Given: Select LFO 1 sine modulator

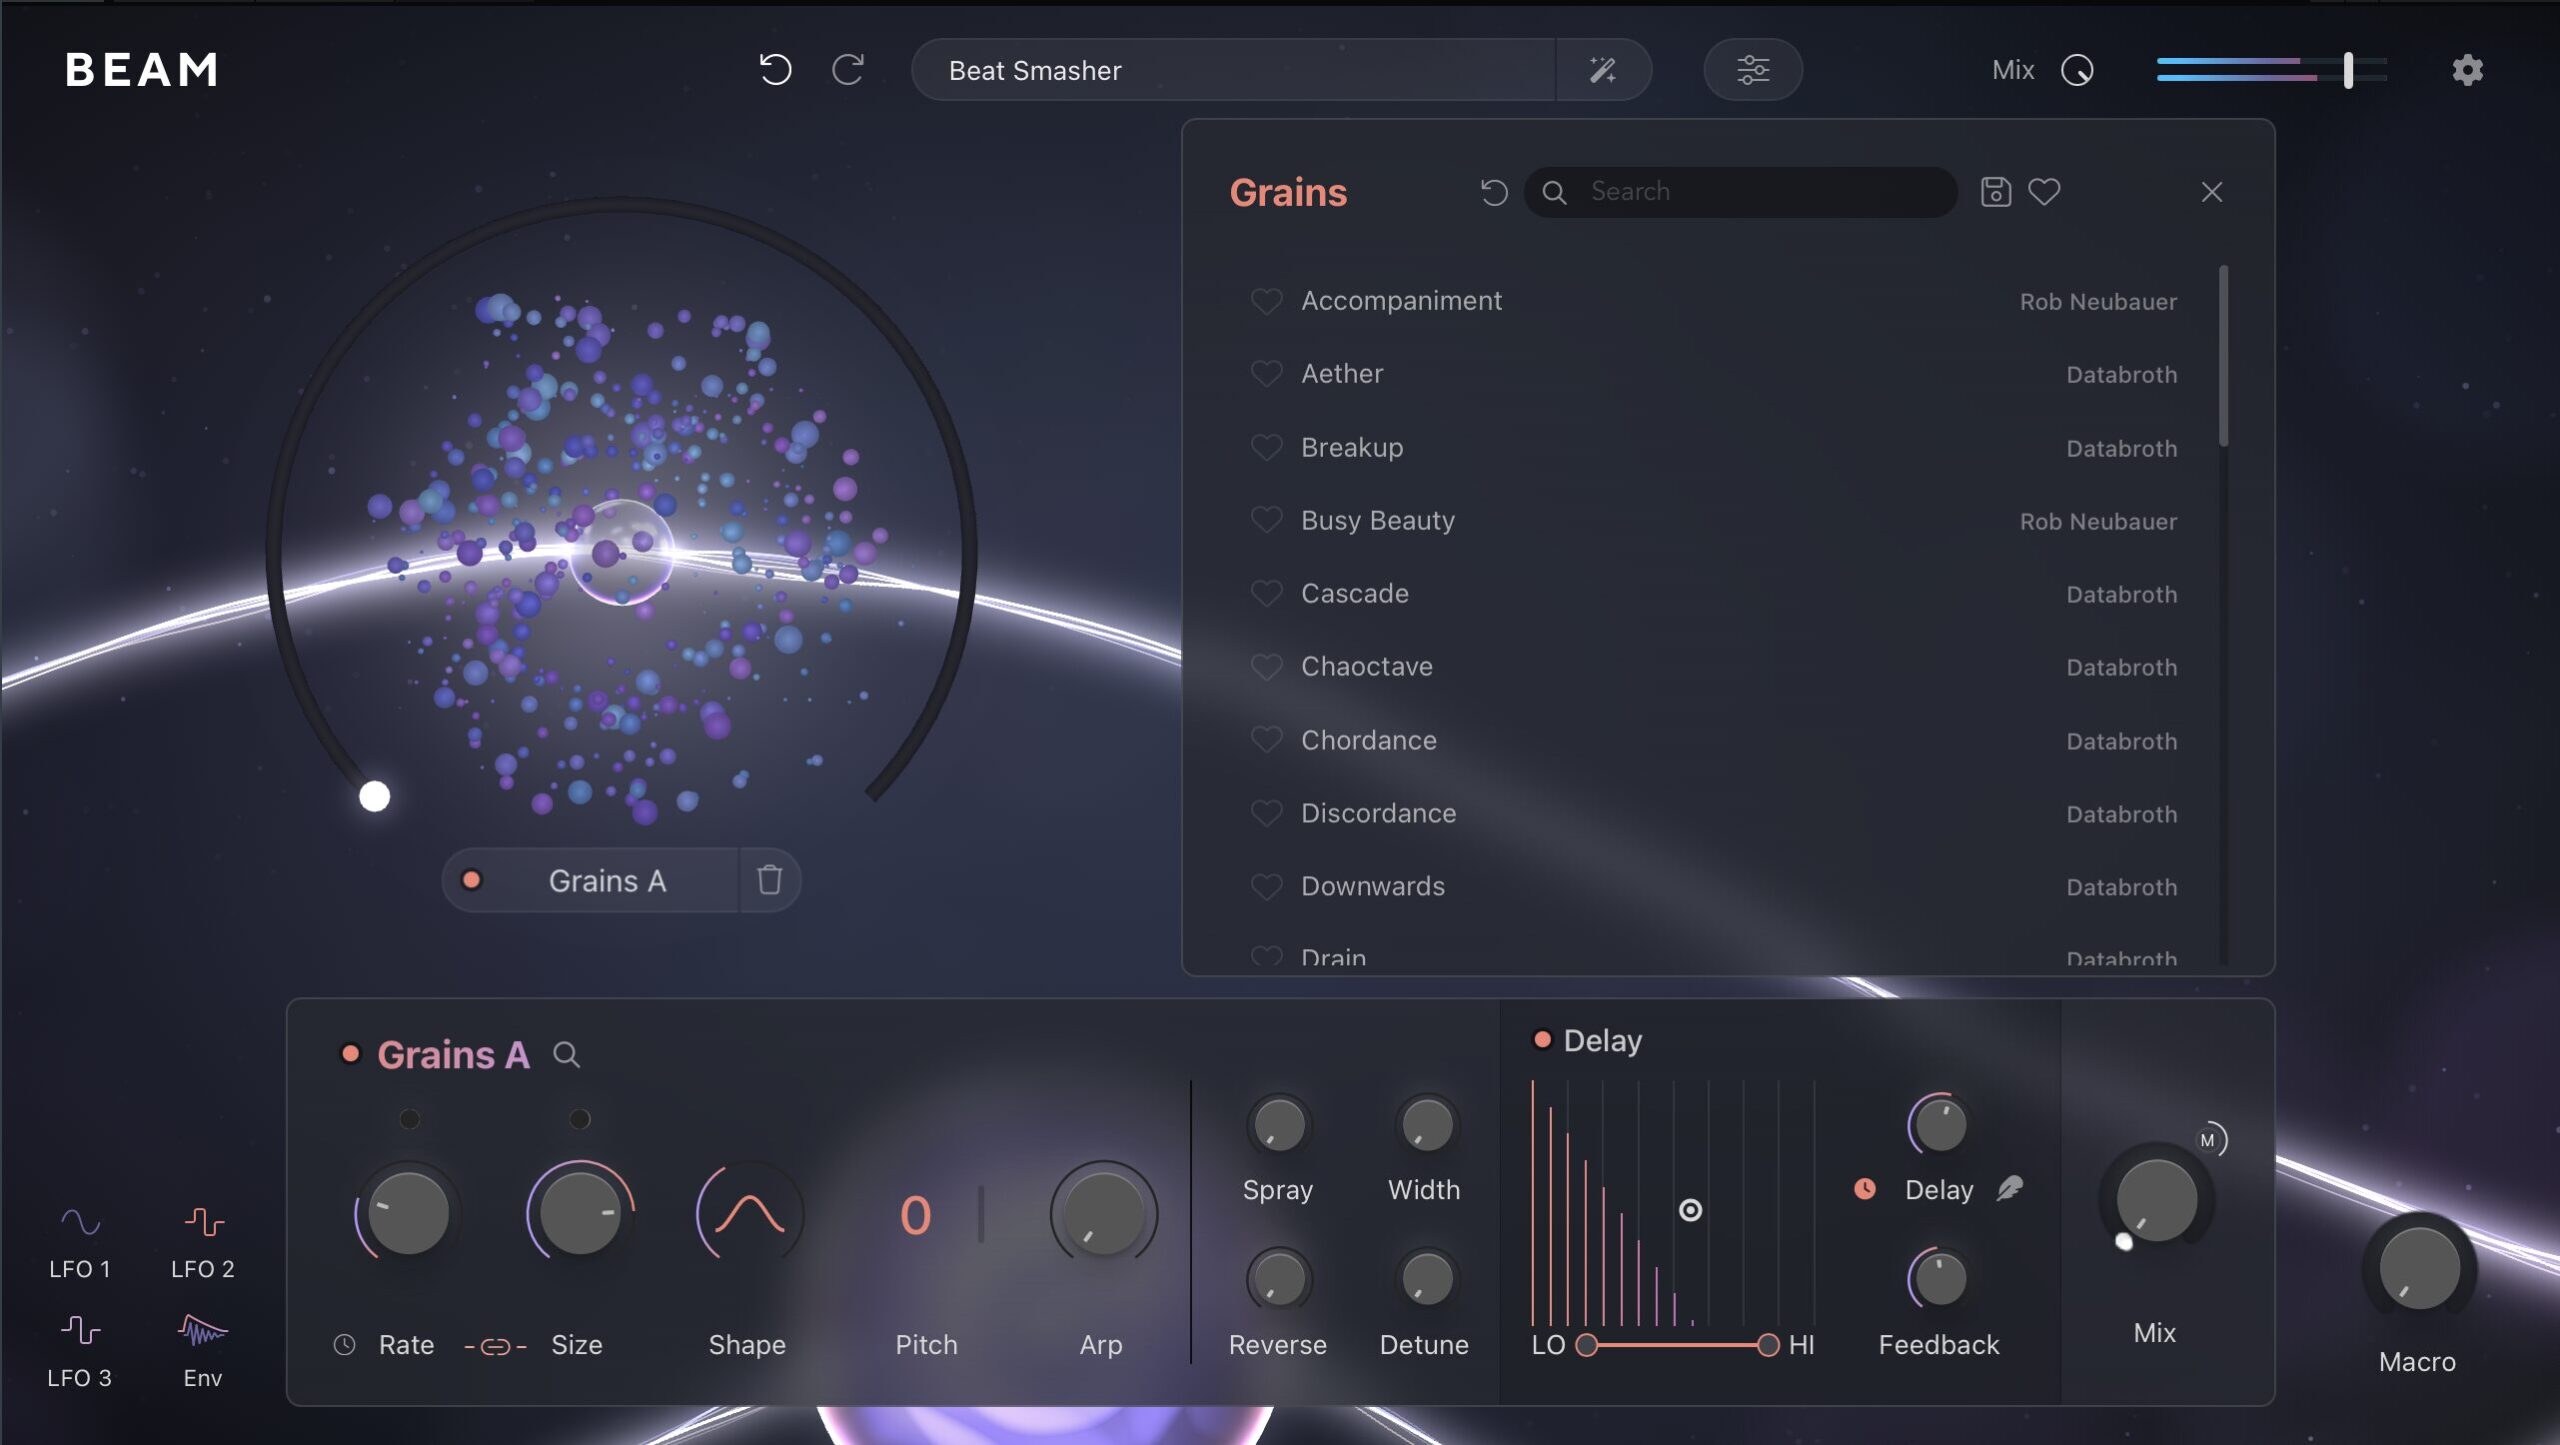Looking at the screenshot, I should click(80, 1222).
